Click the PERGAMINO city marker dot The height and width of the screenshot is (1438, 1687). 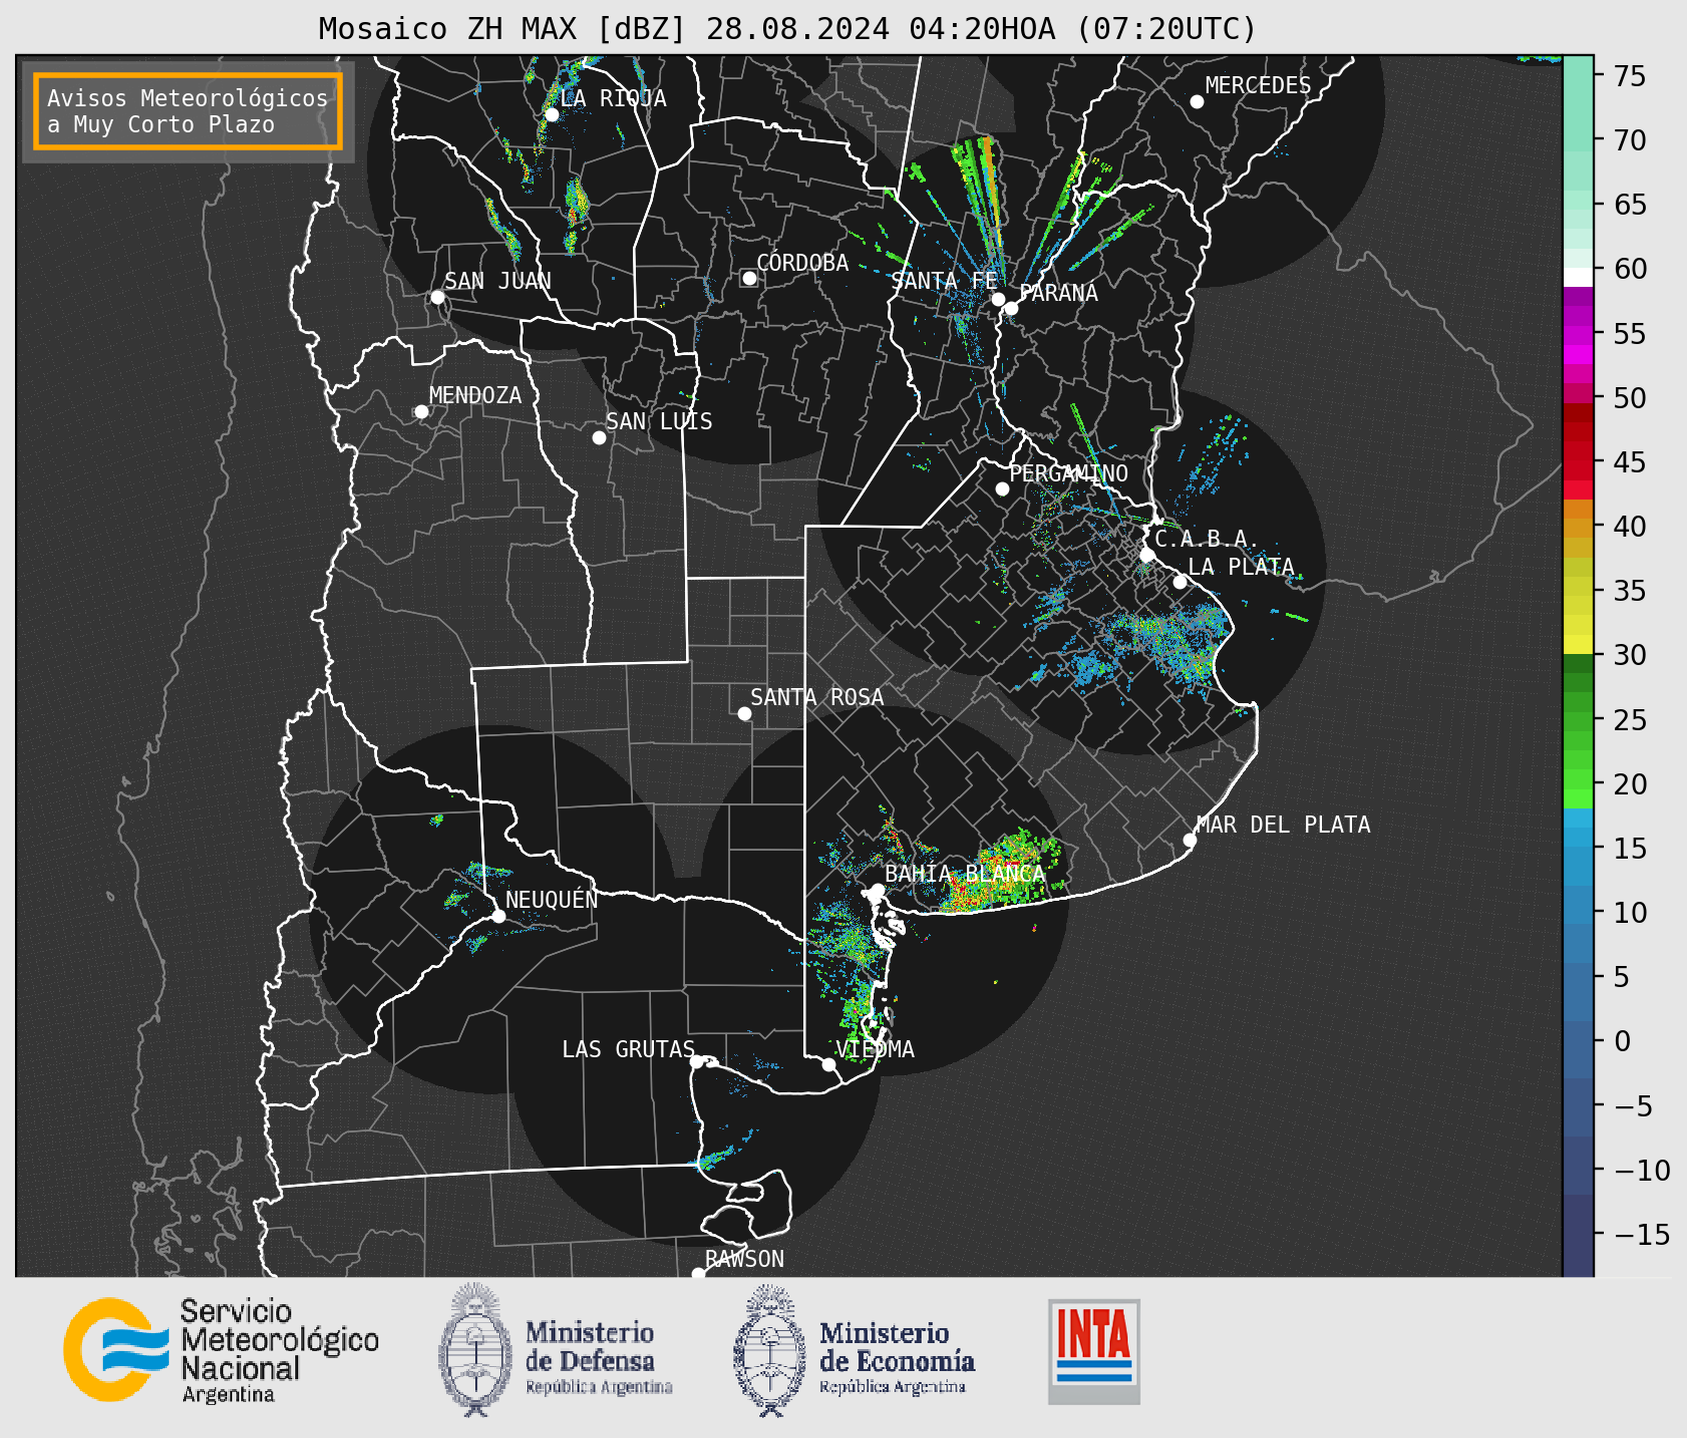(1002, 489)
